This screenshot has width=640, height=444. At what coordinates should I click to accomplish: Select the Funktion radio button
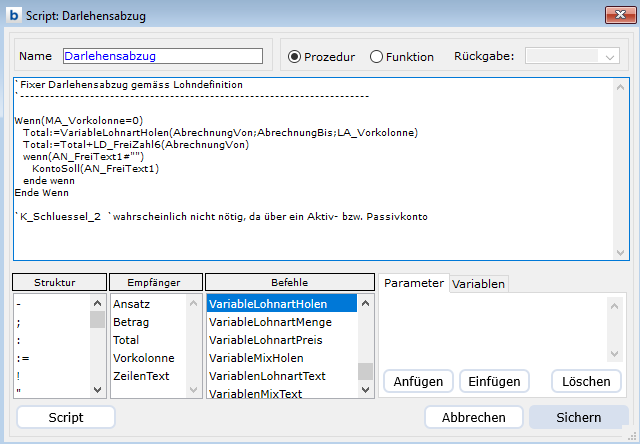tap(377, 57)
